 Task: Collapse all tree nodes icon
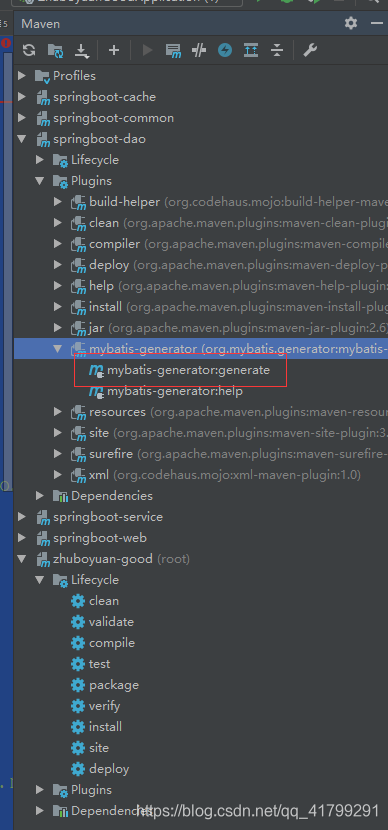[277, 50]
